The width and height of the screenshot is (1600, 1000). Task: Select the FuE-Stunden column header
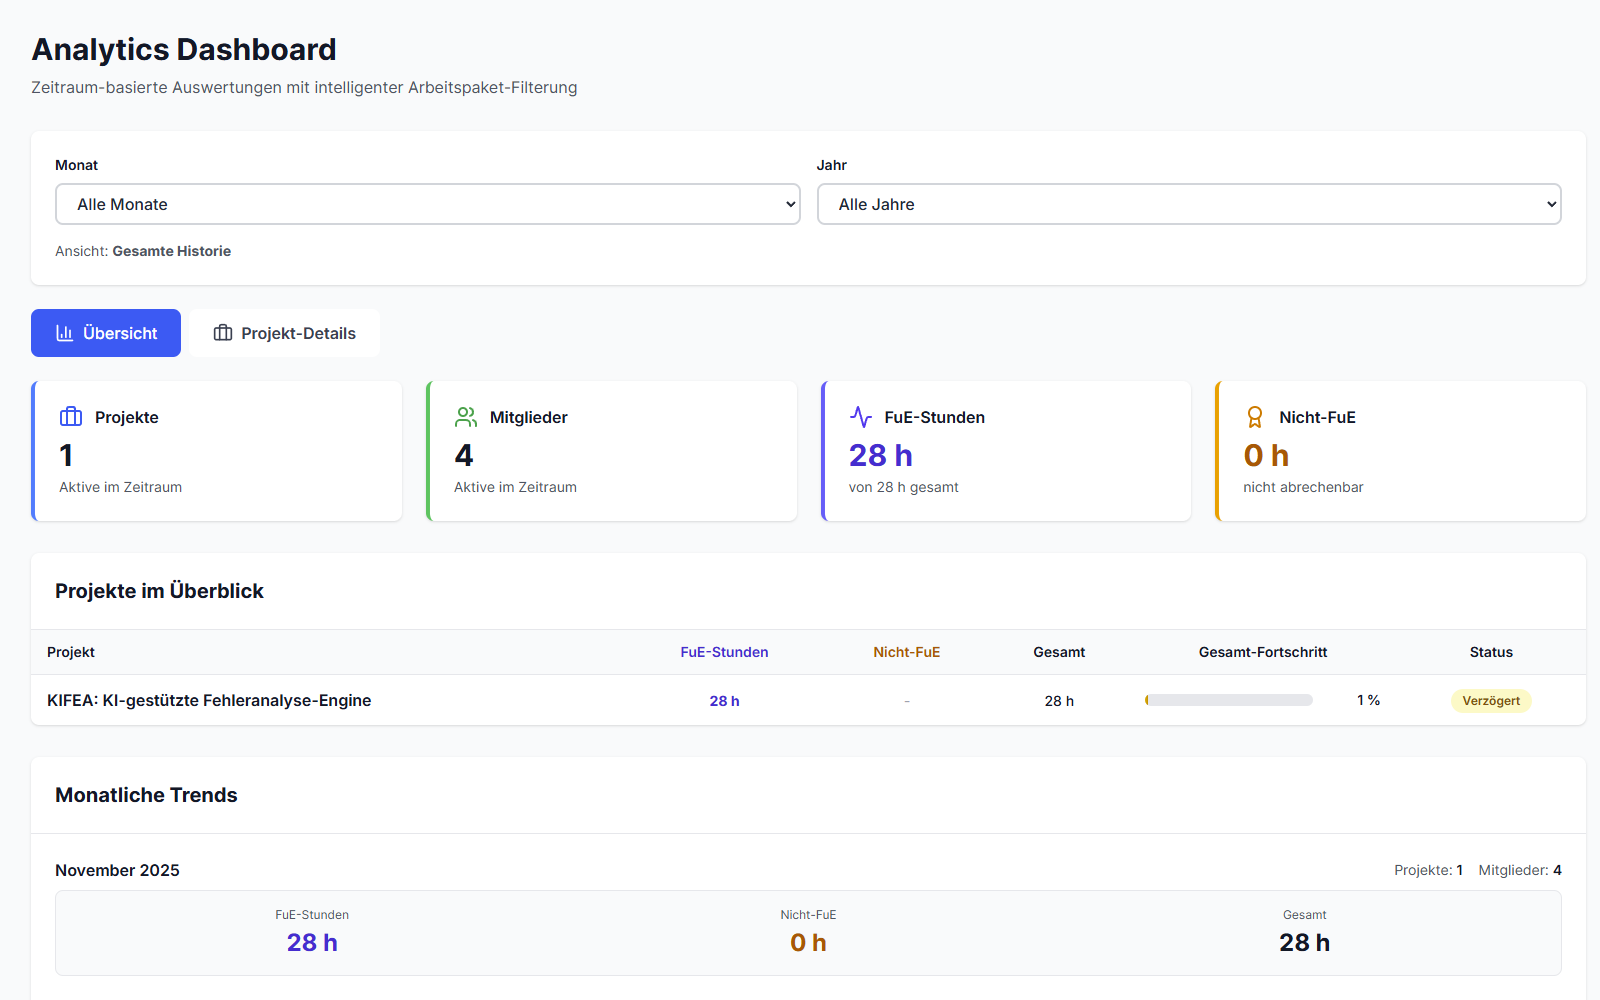[x=724, y=651]
